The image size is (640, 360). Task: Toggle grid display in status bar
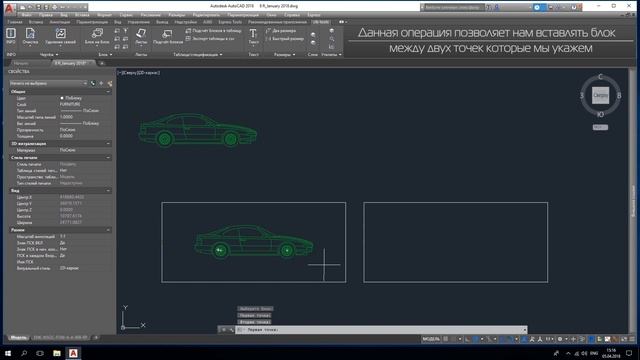(x=446, y=339)
